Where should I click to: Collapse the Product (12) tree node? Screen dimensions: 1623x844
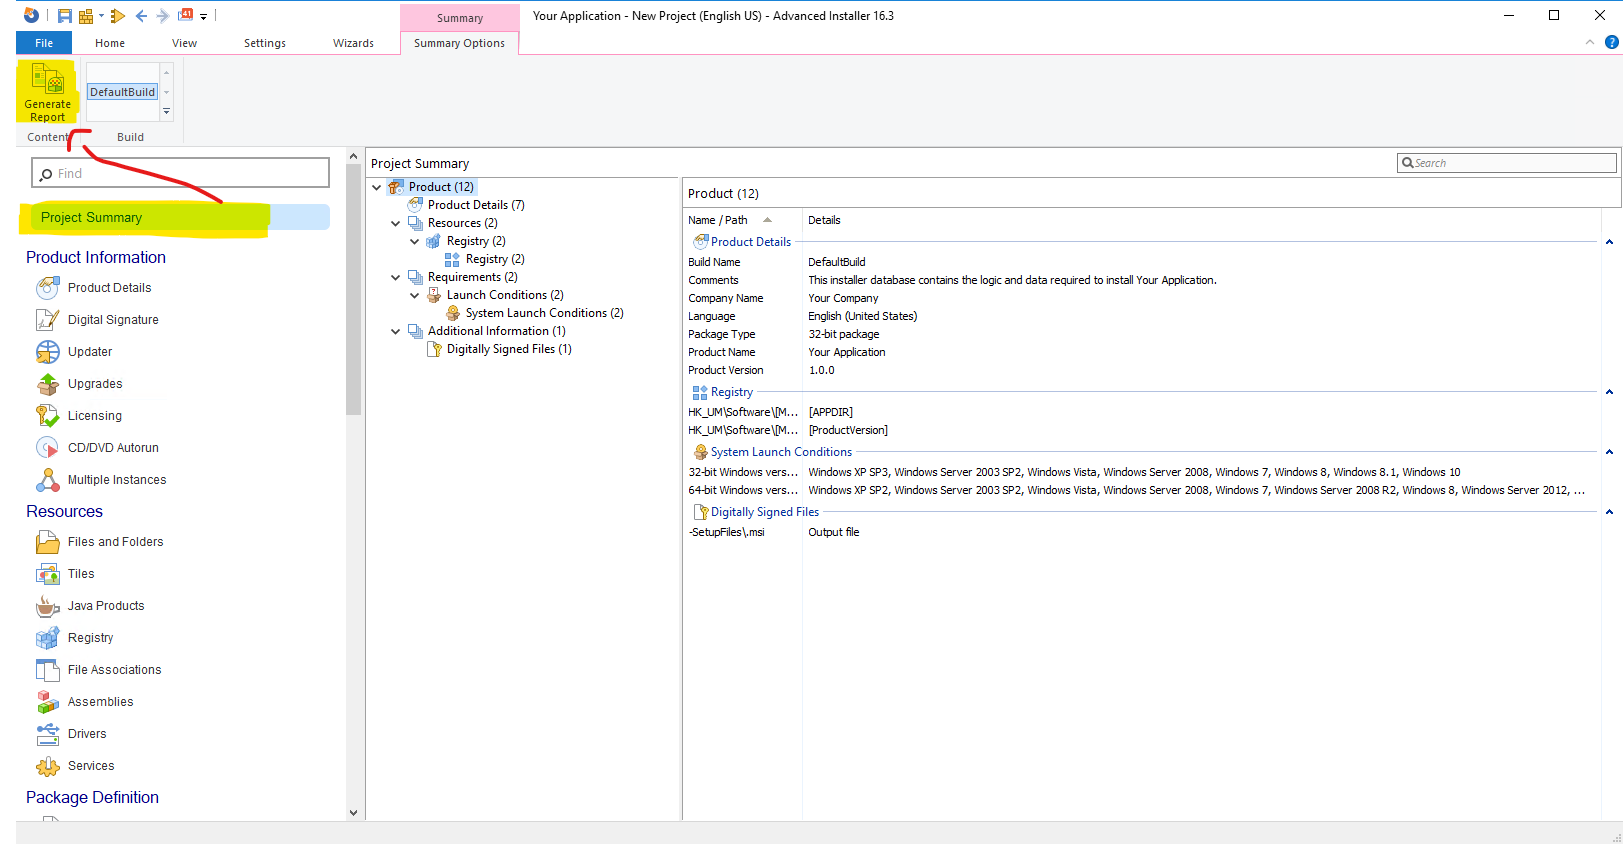click(377, 187)
